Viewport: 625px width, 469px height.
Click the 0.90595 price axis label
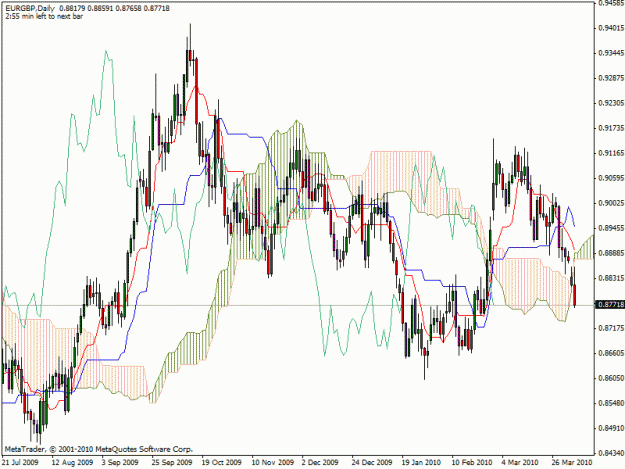(611, 178)
